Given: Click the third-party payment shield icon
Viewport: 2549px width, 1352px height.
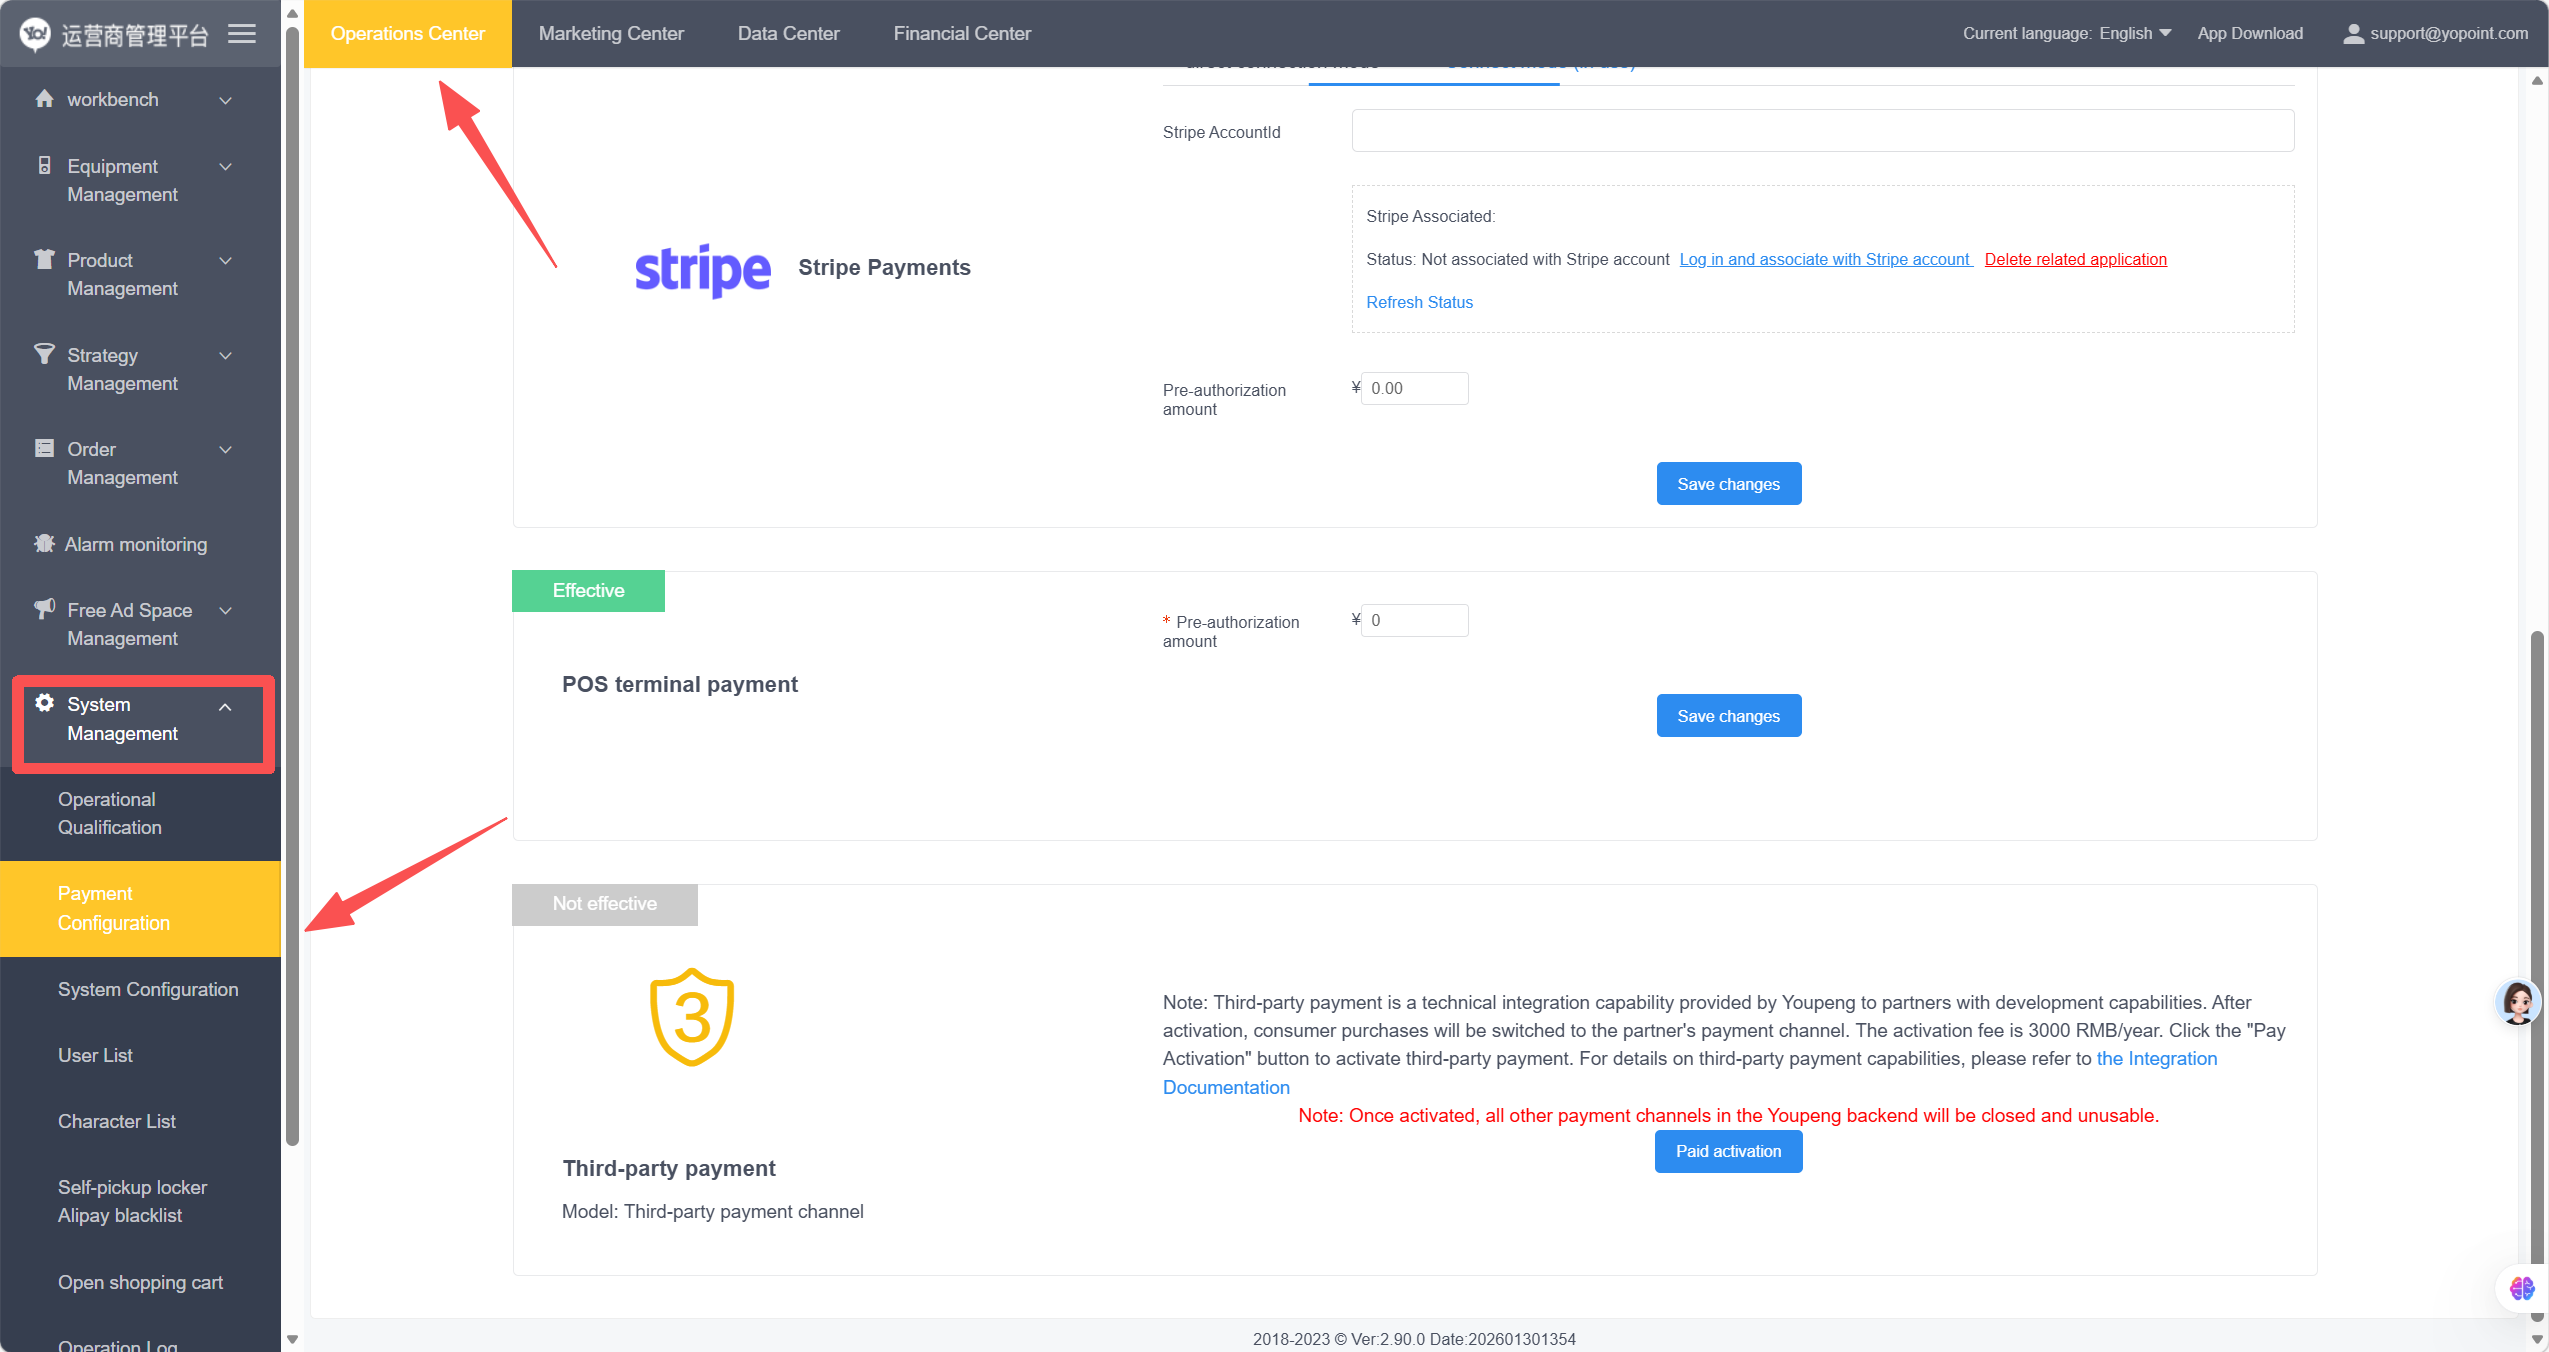Looking at the screenshot, I should click(692, 1017).
